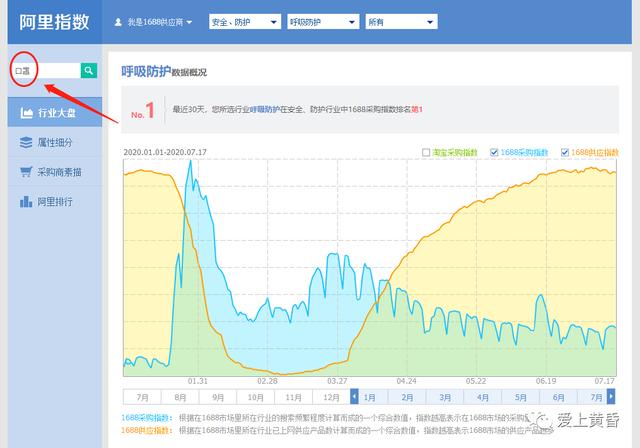Focus the keyword search input field

47,71
